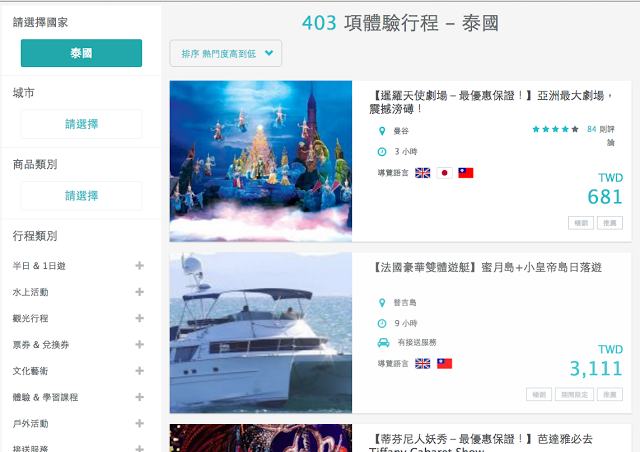Image resolution: width=640 pixels, height=452 pixels.
Task: Click the UK flag on the Siam Niramit listing
Action: point(422,172)
